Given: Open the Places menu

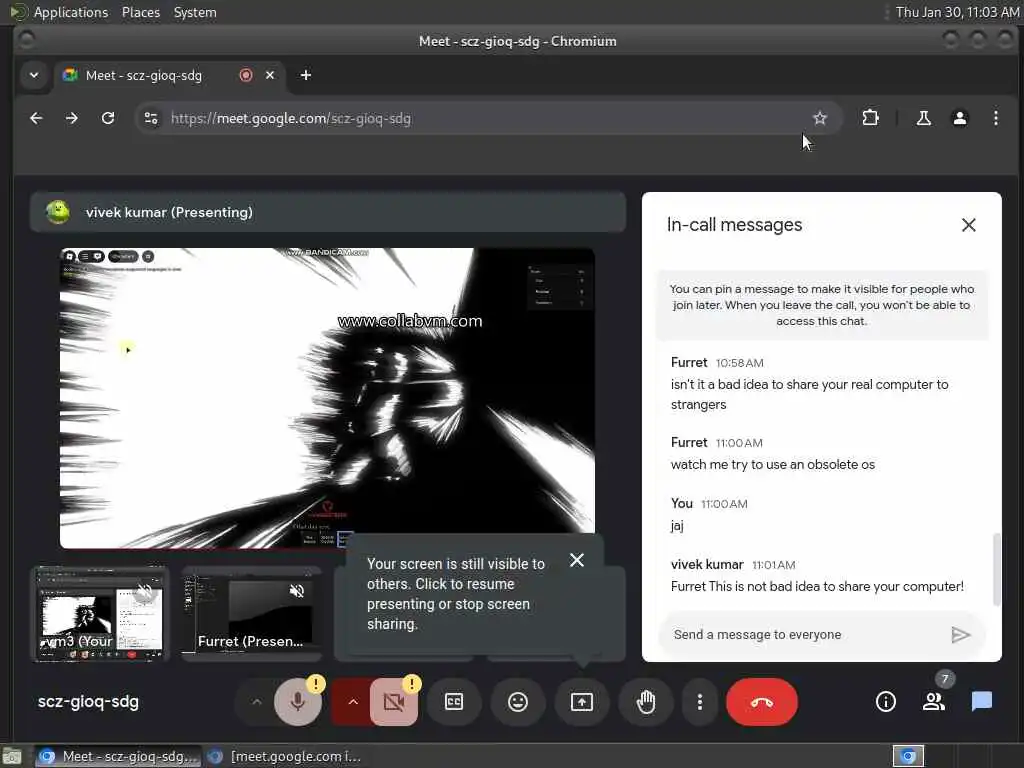Looking at the screenshot, I should [x=140, y=12].
